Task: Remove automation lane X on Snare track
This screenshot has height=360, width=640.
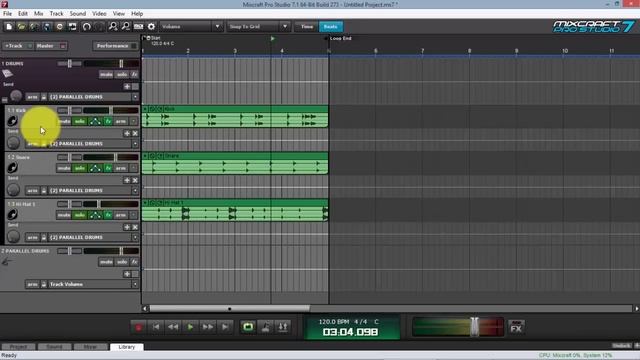Action: [135, 180]
